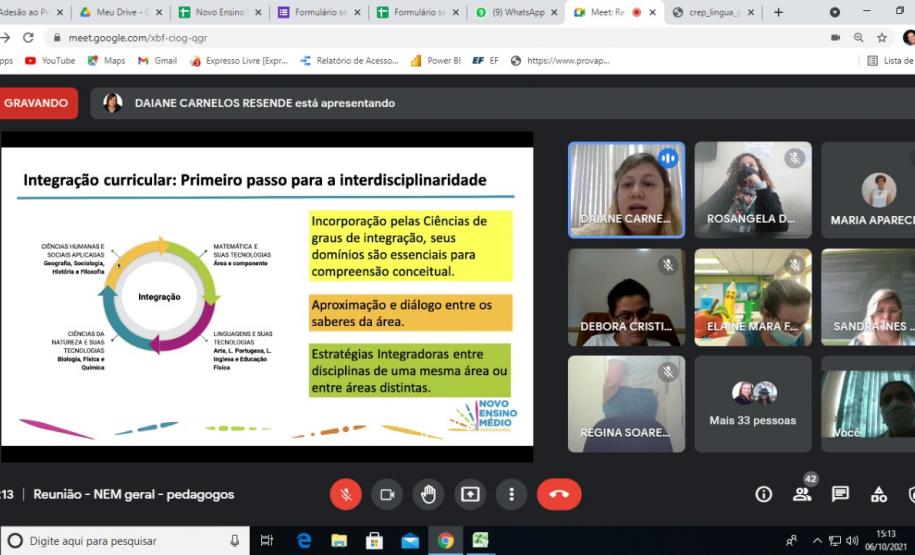Viewport: 915px width, 555px height.
Task: Close the Meu Drive tab
Action: click(159, 12)
